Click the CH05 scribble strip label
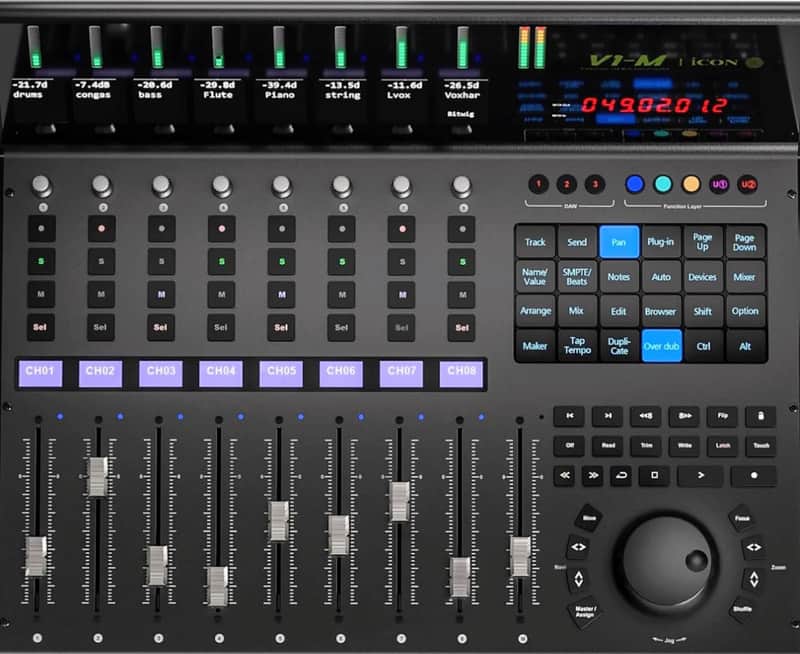The width and height of the screenshot is (800, 654). 281,373
